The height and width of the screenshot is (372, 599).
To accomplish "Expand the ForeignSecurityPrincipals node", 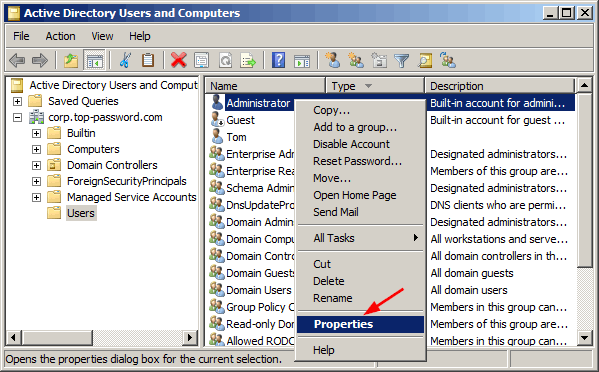I will (x=36, y=181).
